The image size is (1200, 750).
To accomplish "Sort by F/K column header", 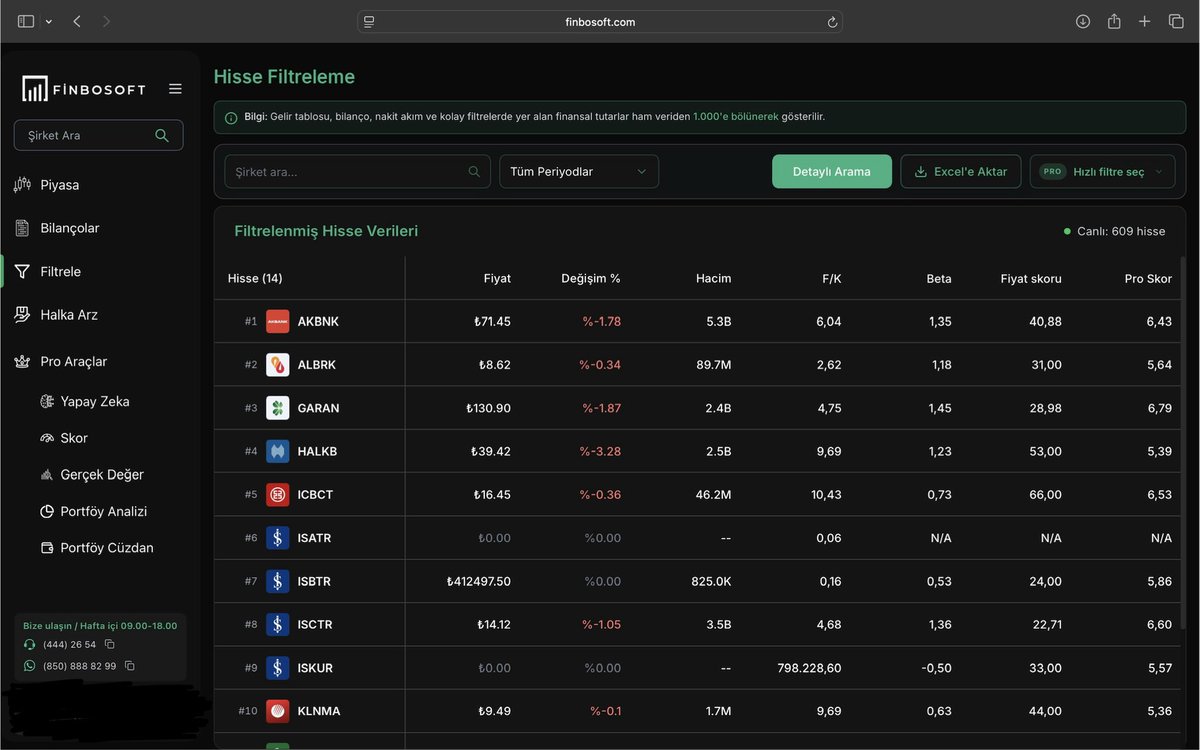I will pos(831,278).
